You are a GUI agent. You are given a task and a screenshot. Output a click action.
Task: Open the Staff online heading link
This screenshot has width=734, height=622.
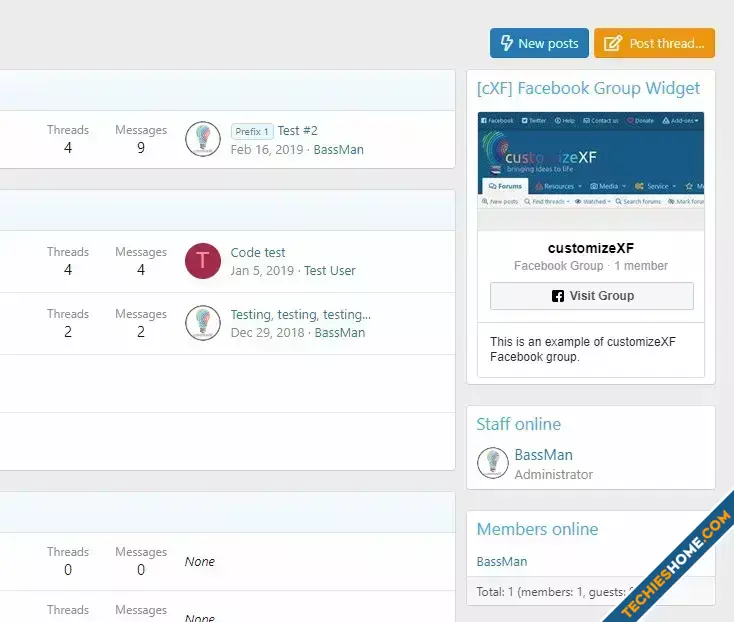click(519, 424)
